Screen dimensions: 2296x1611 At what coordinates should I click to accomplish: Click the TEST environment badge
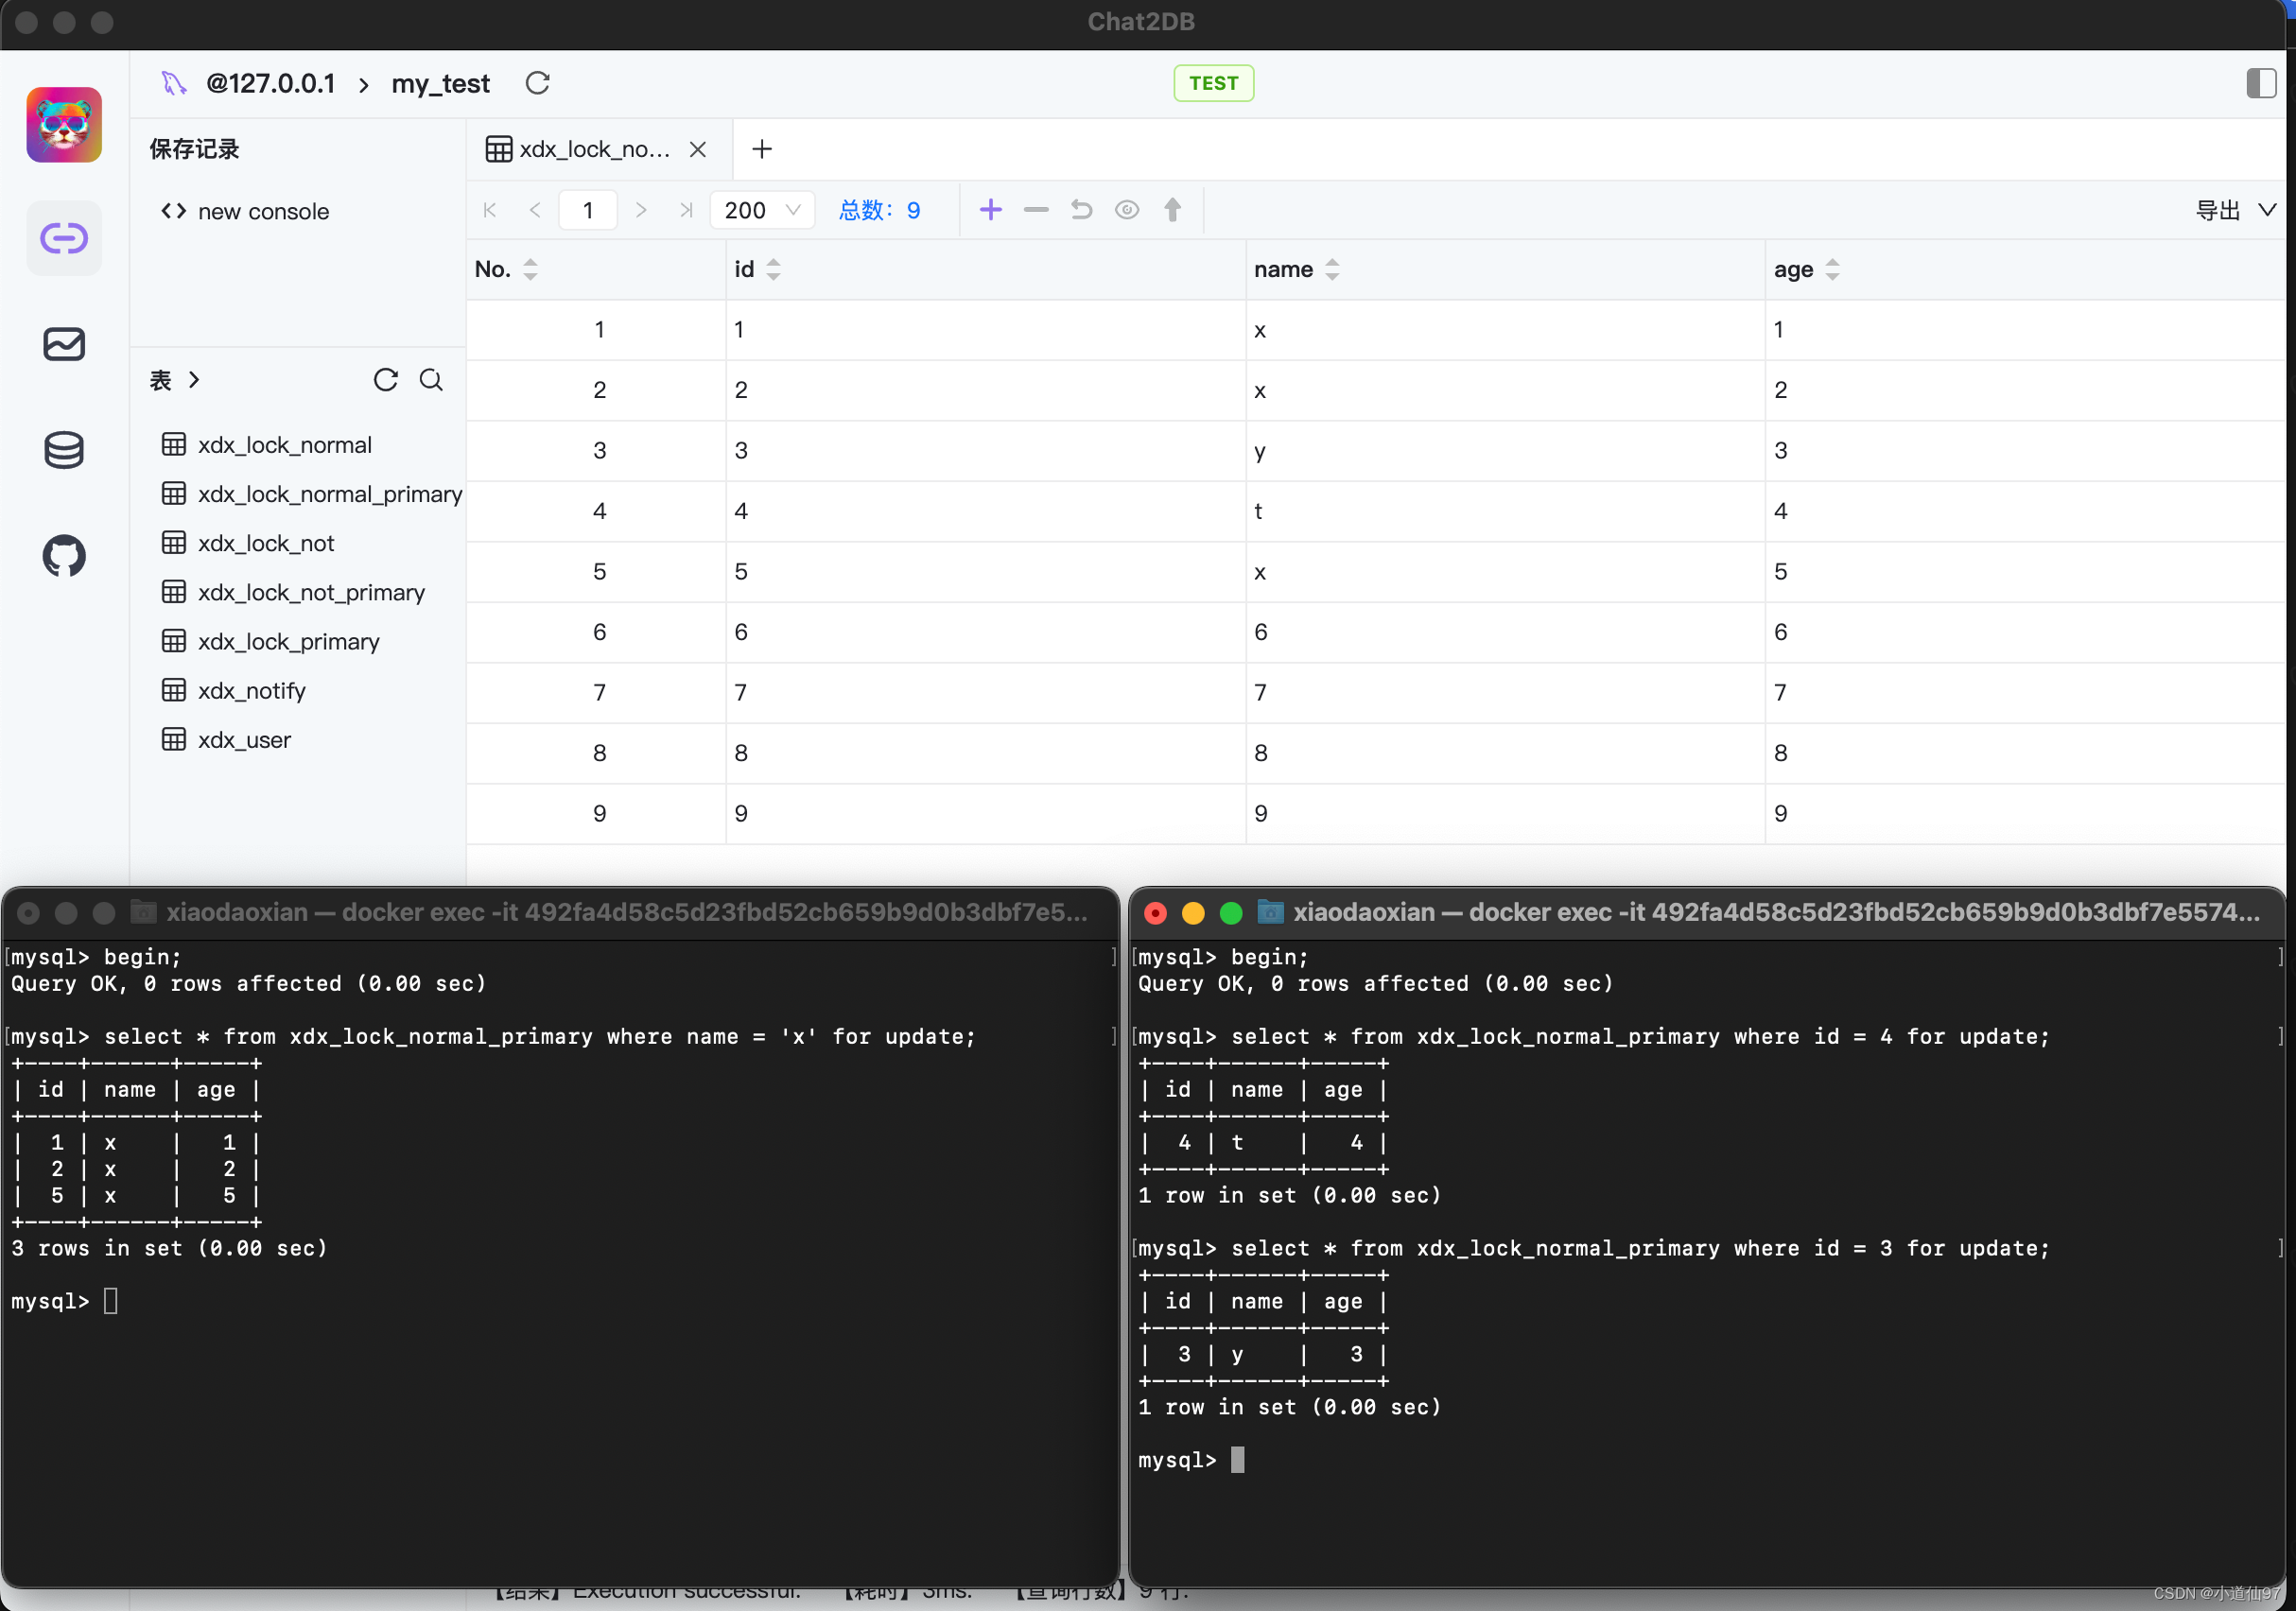click(x=1213, y=83)
